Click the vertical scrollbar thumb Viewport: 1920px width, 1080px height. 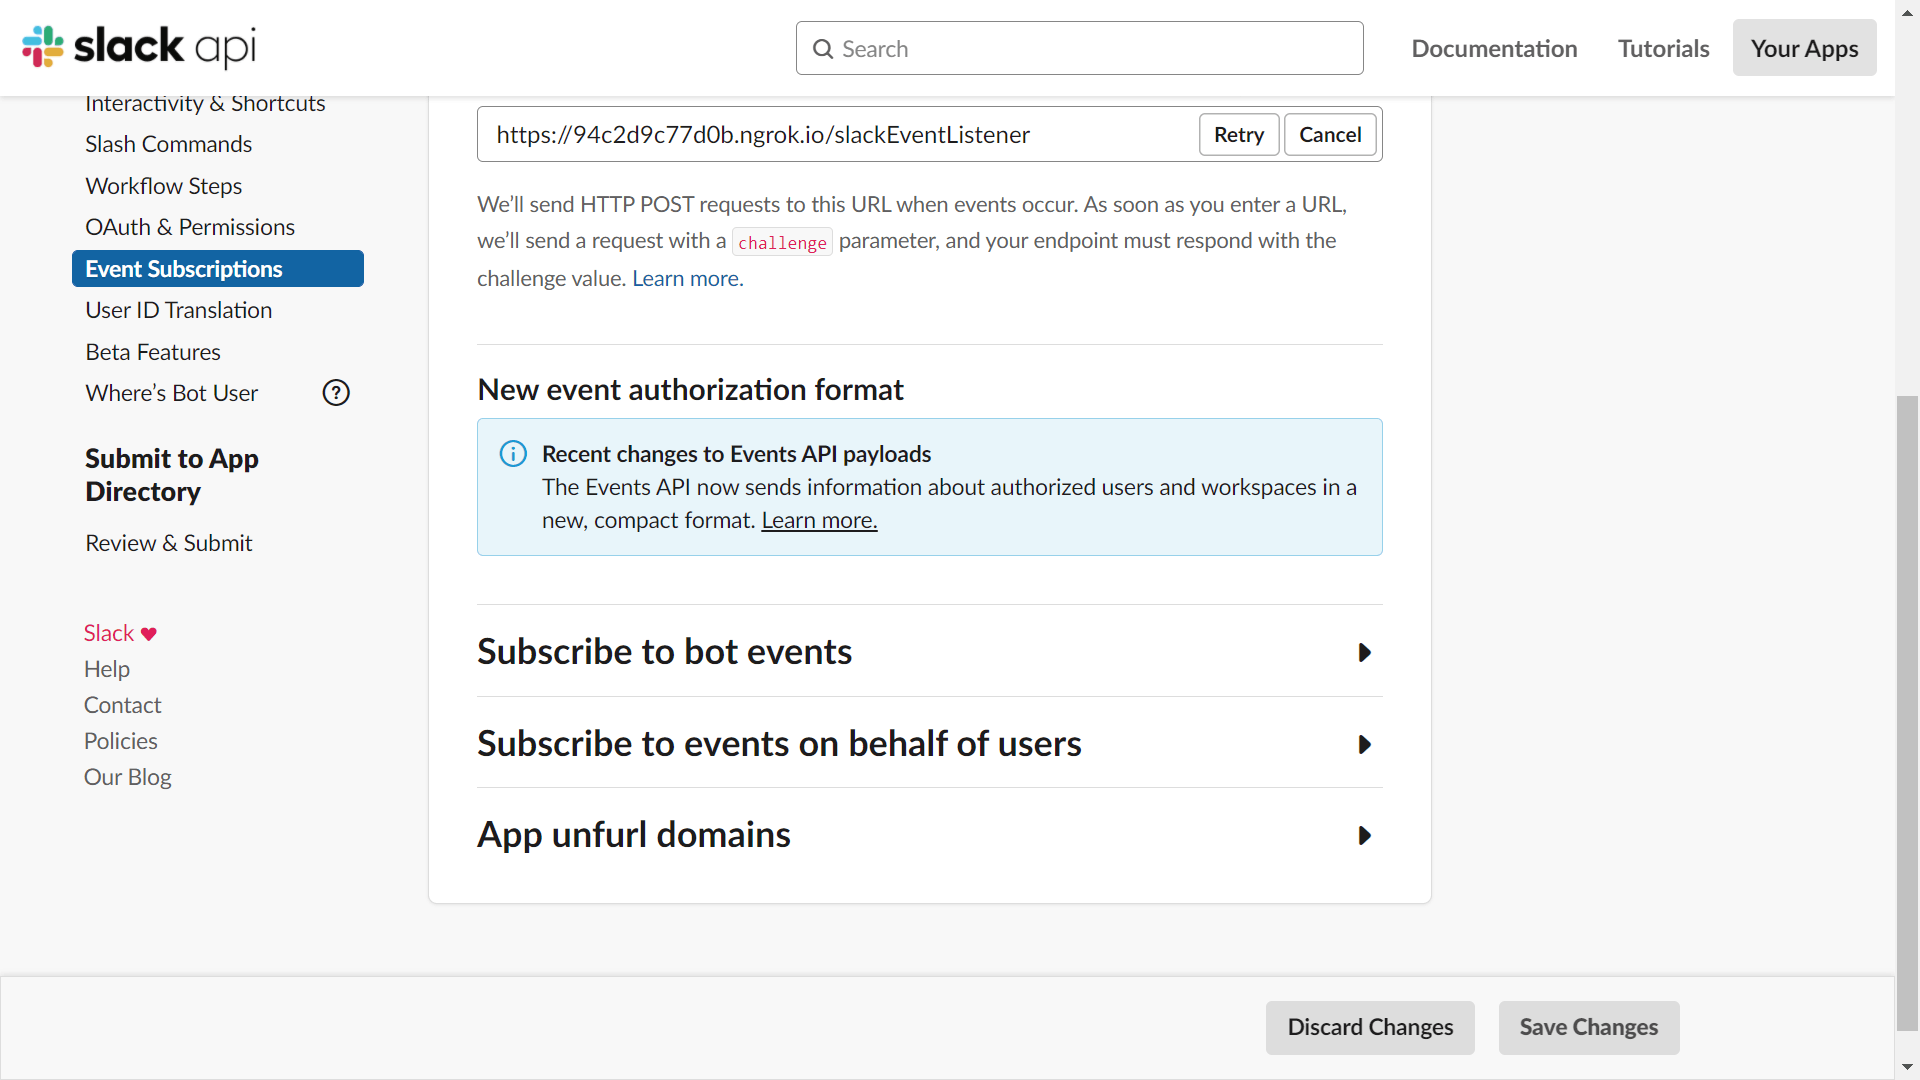click(1907, 713)
